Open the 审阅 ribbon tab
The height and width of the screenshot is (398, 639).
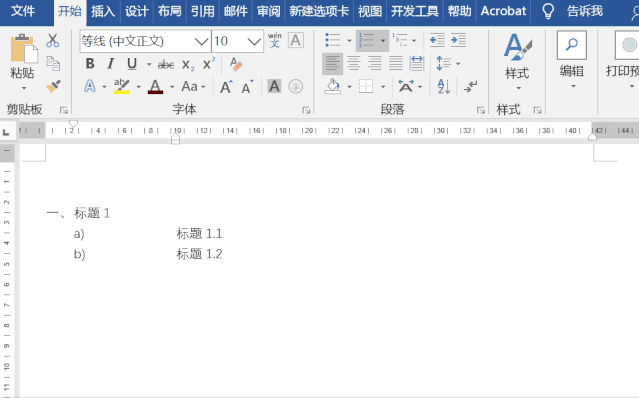pyautogui.click(x=269, y=11)
